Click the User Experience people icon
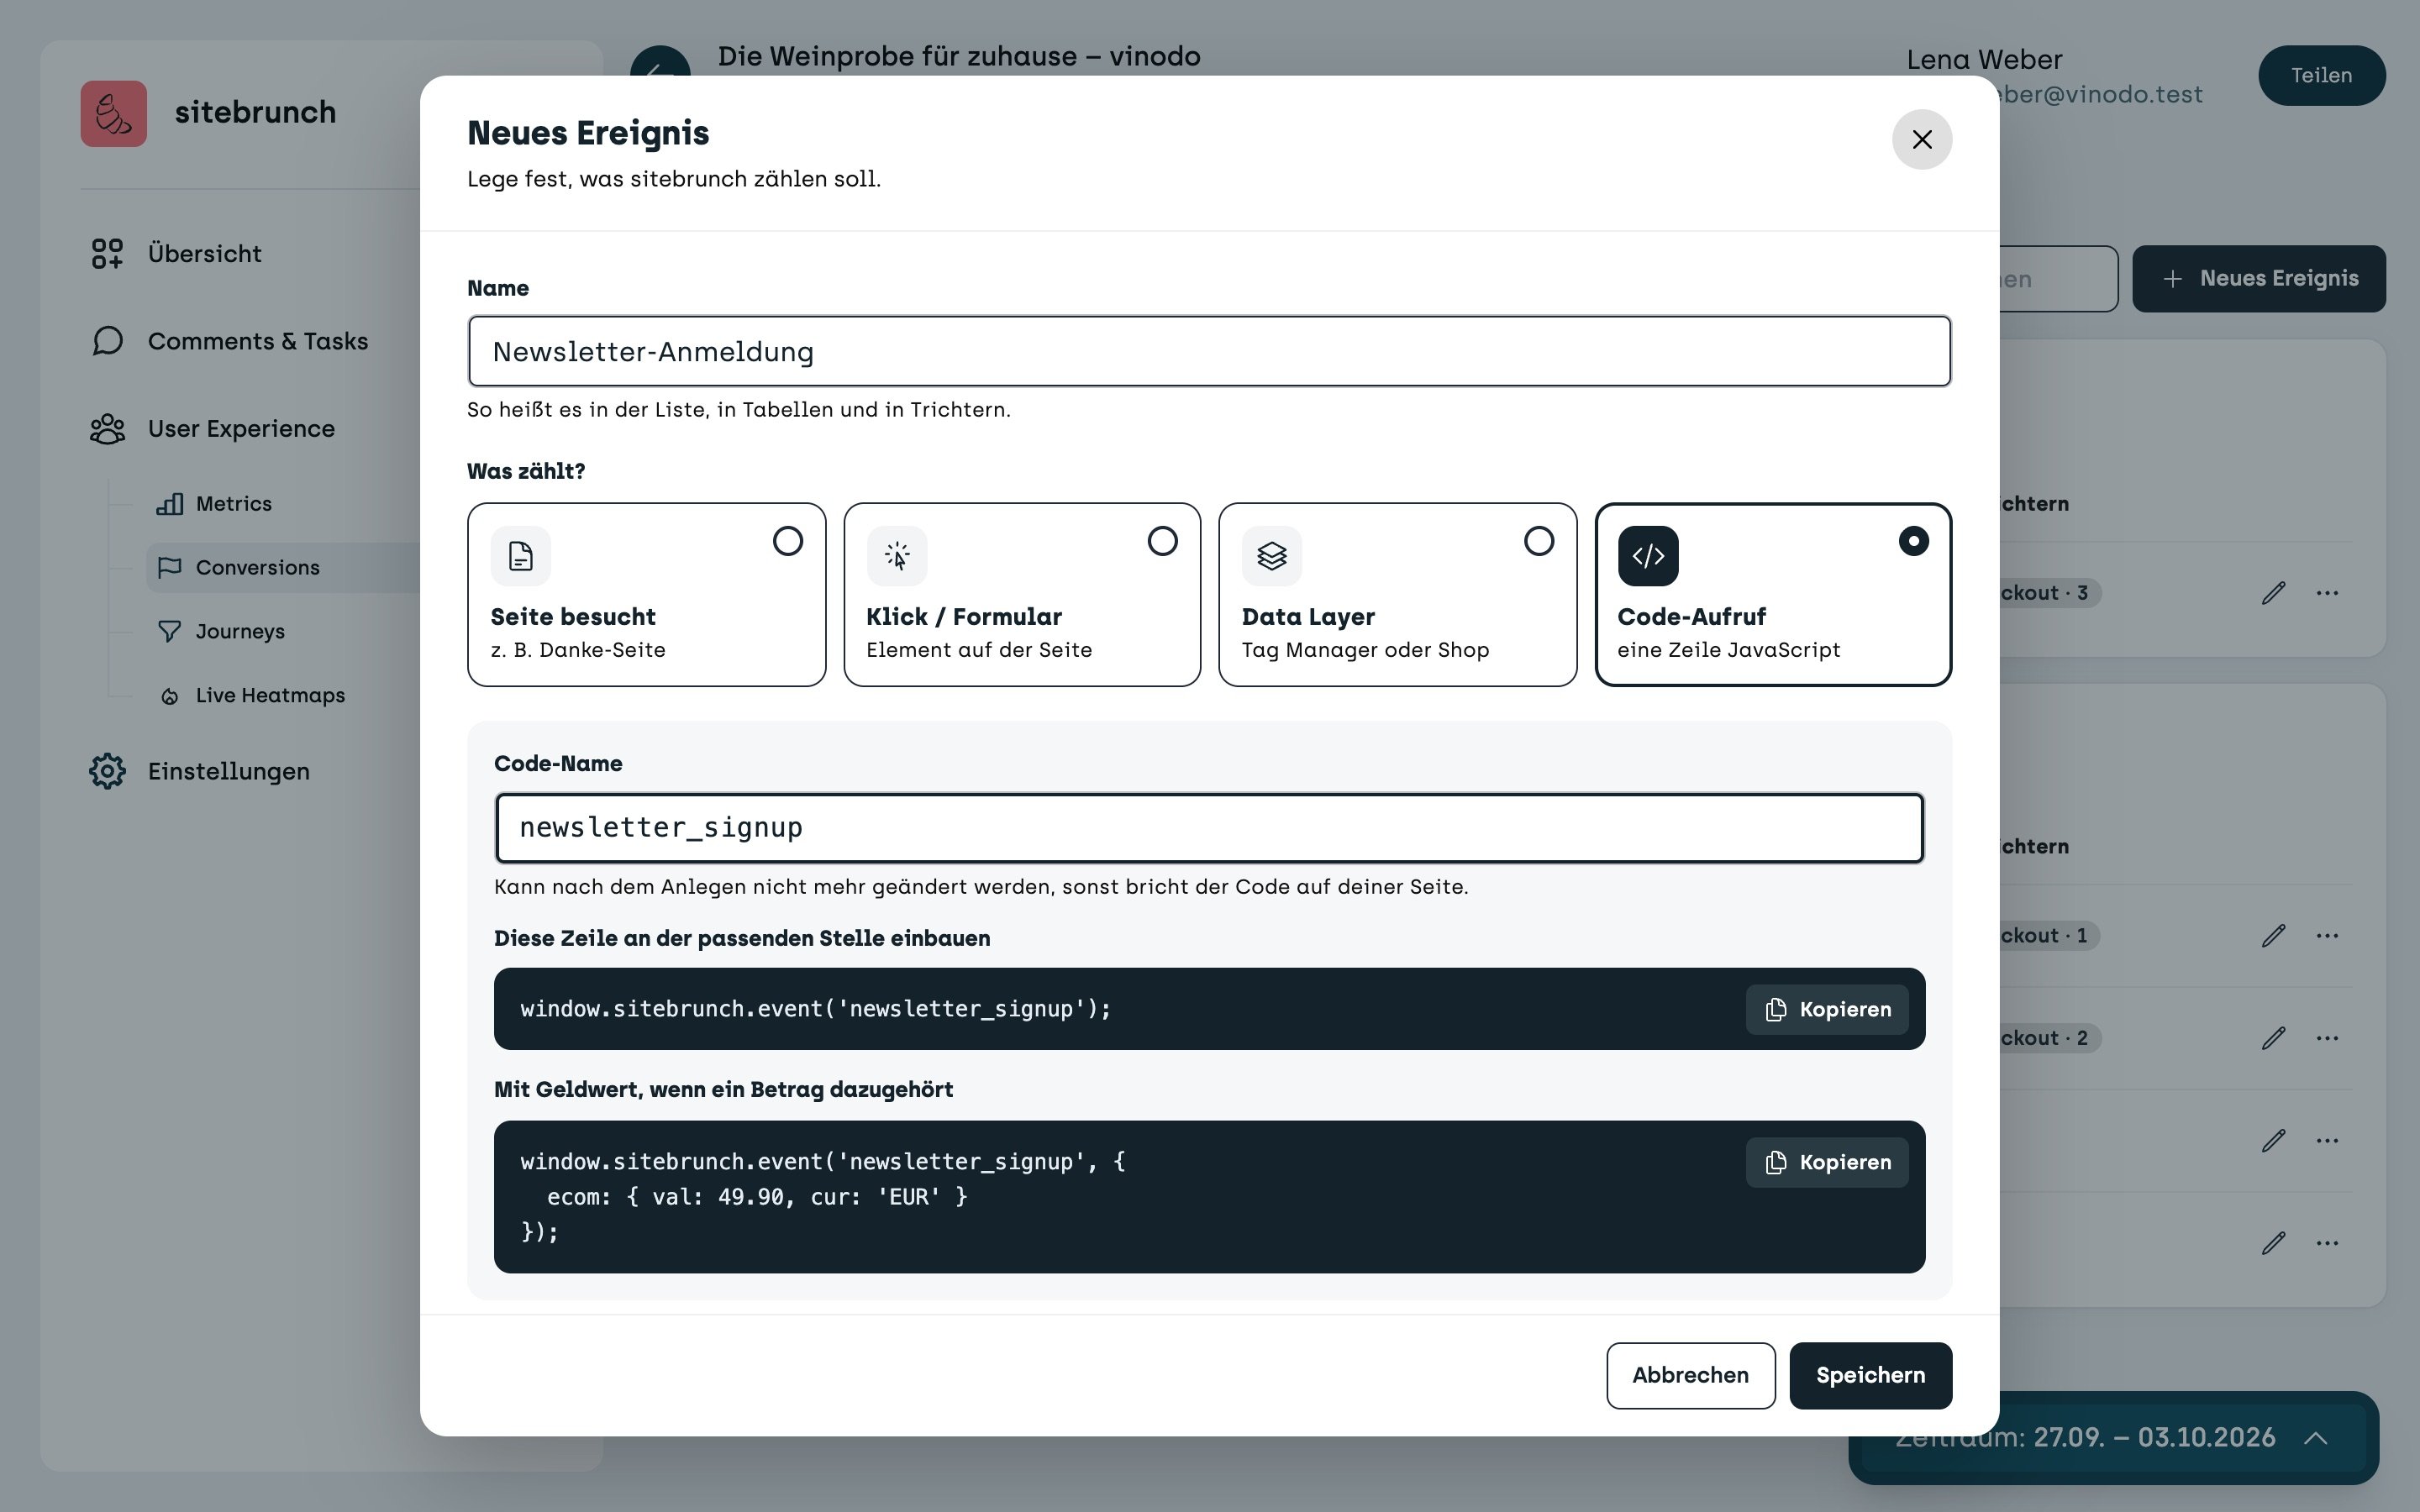 click(107, 429)
